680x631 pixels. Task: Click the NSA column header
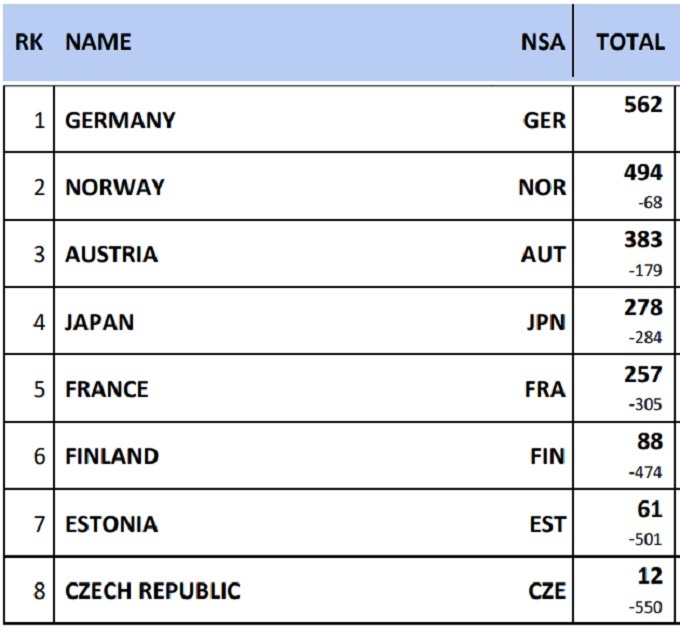(x=542, y=42)
